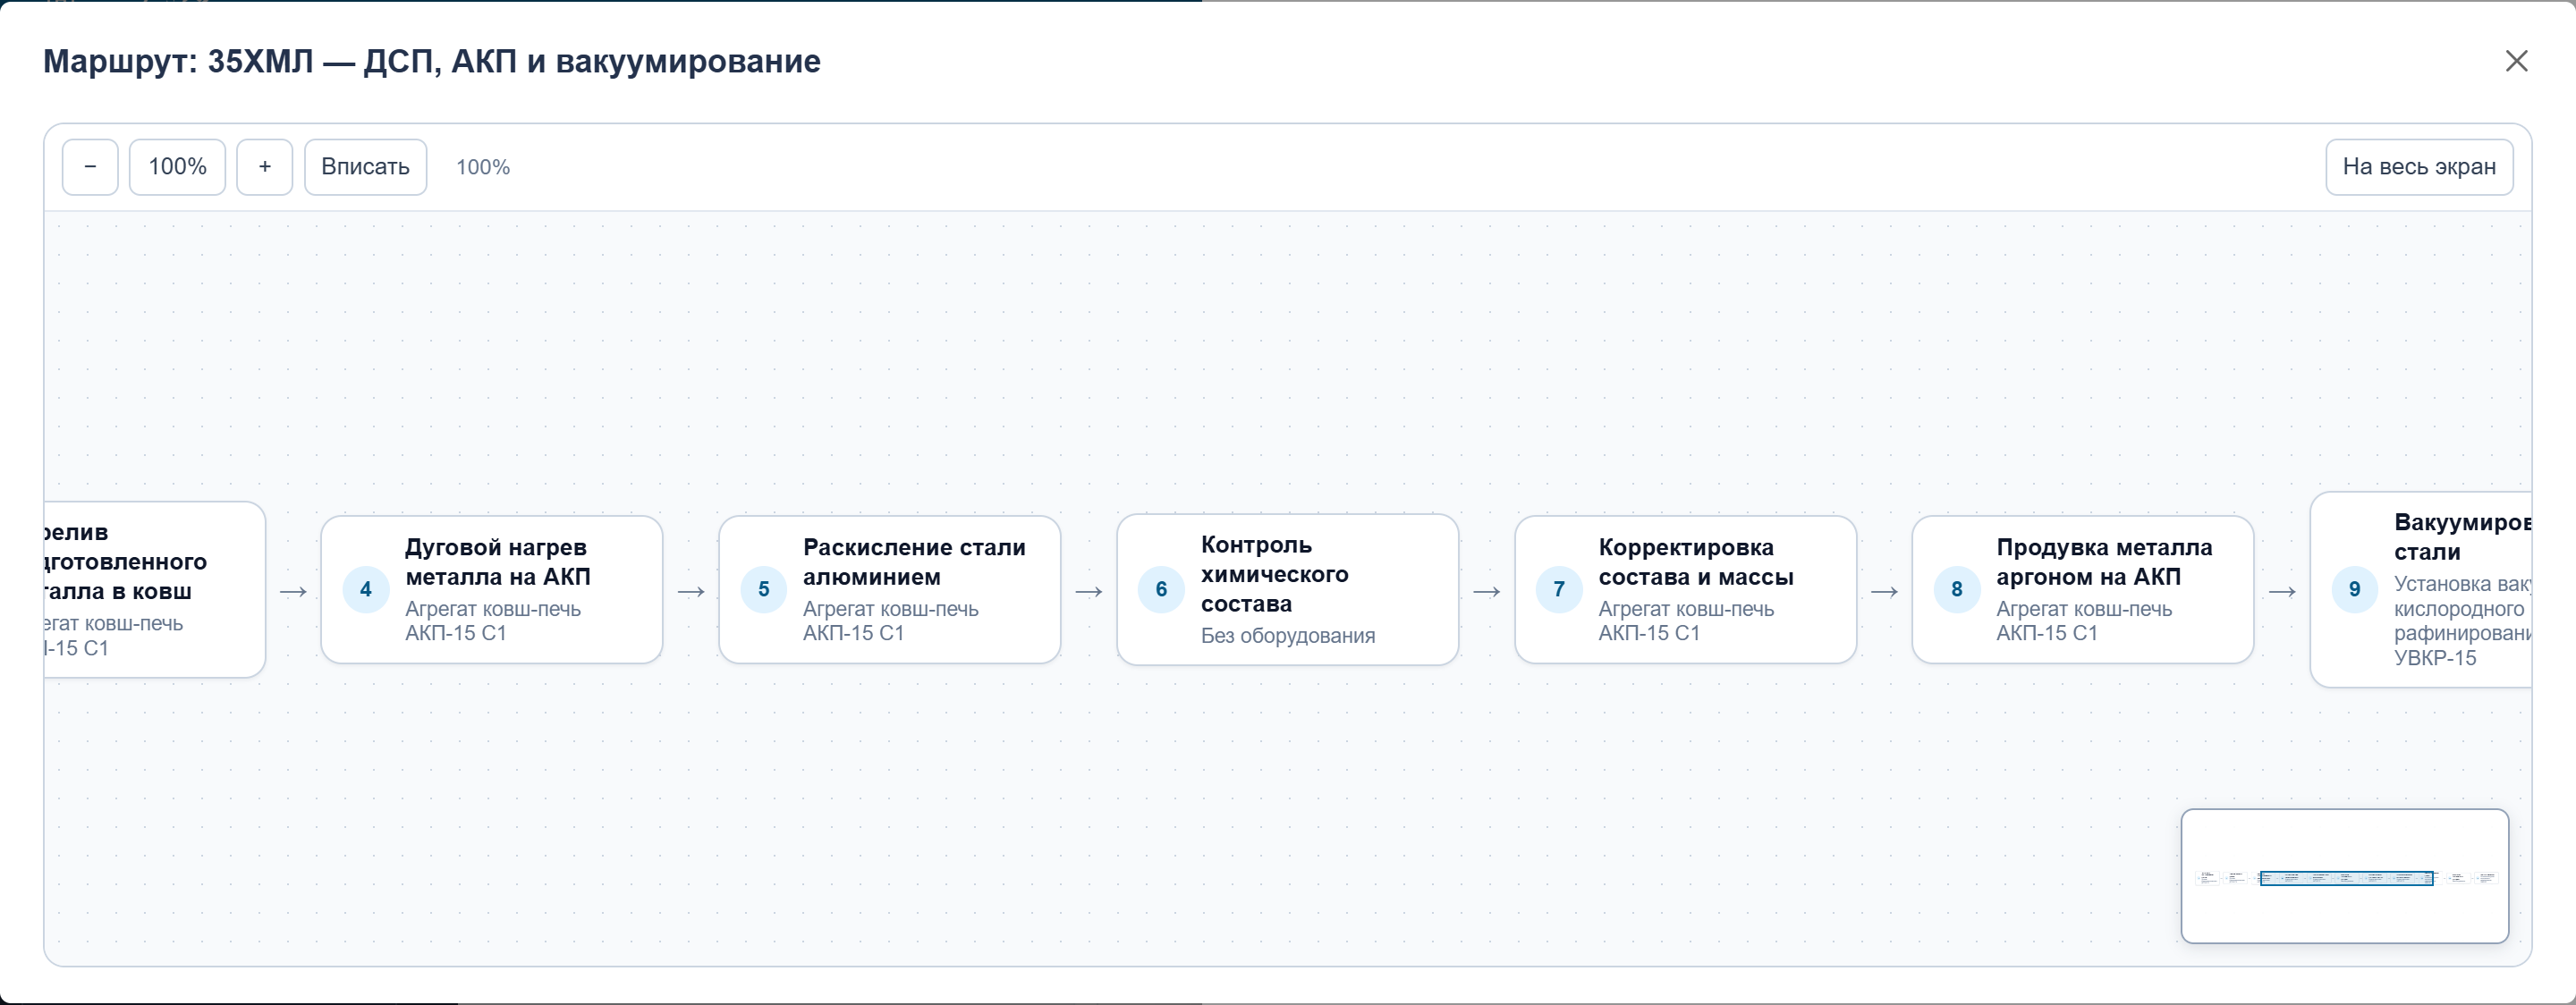Click Без оборудования text in step 6

[1288, 636]
